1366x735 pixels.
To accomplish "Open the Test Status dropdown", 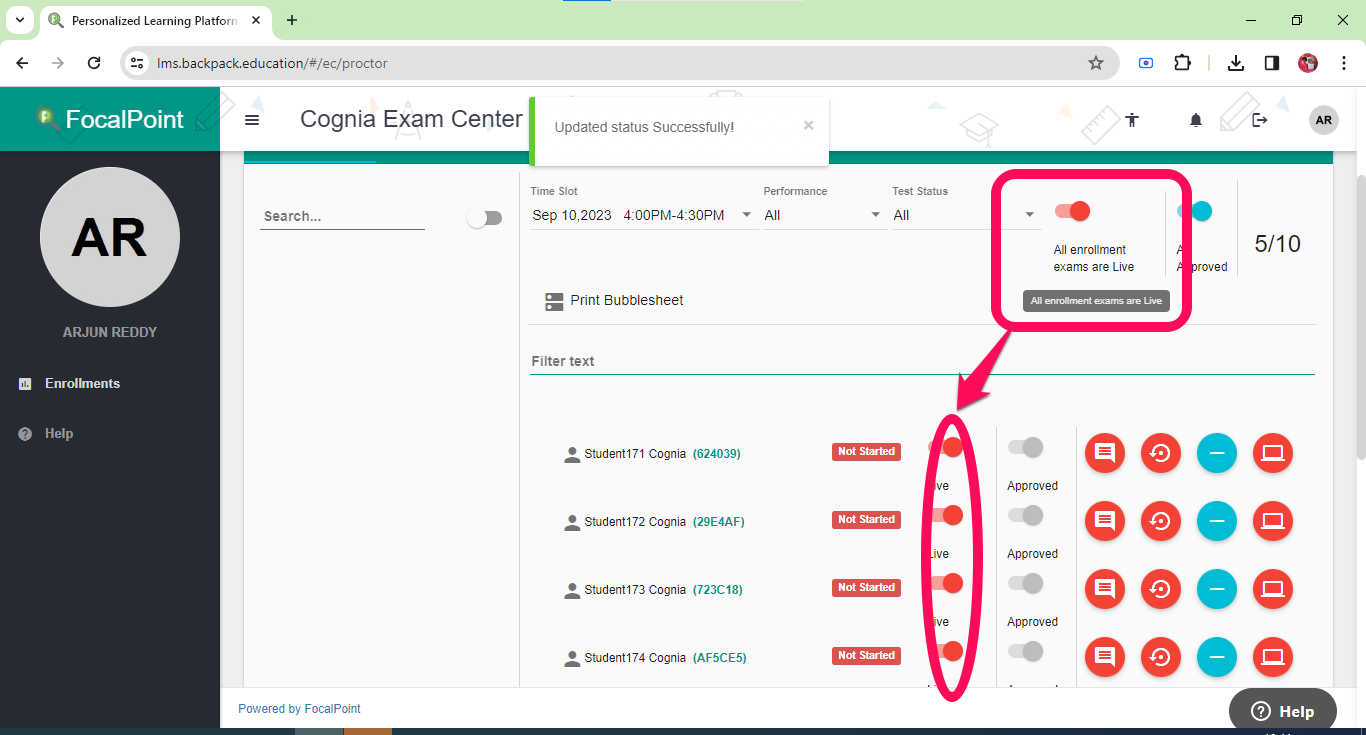I will [x=965, y=215].
